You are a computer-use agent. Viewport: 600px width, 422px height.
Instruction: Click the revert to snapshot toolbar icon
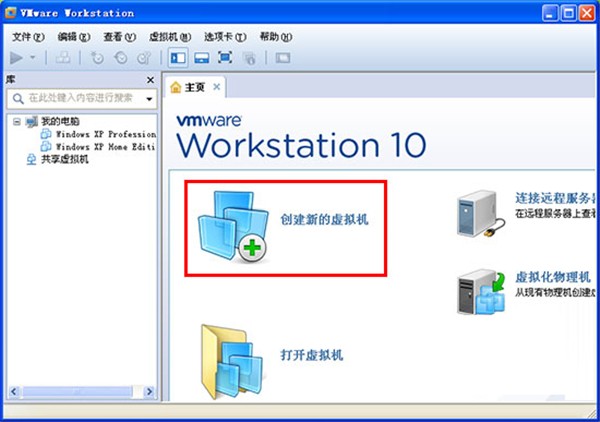coord(121,58)
